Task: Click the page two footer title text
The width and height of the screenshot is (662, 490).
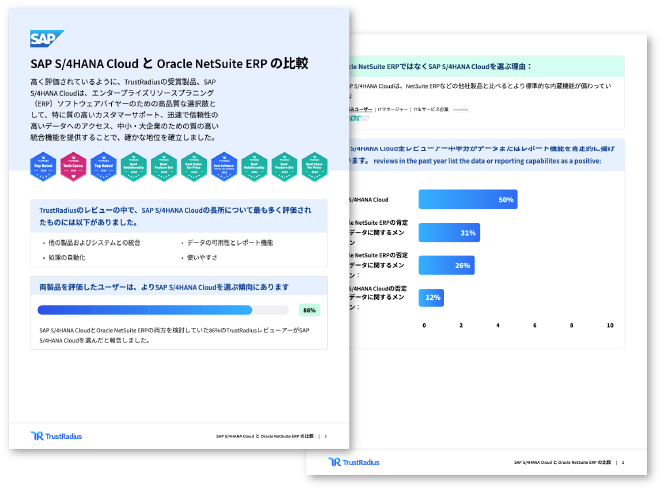Action: coord(562,462)
